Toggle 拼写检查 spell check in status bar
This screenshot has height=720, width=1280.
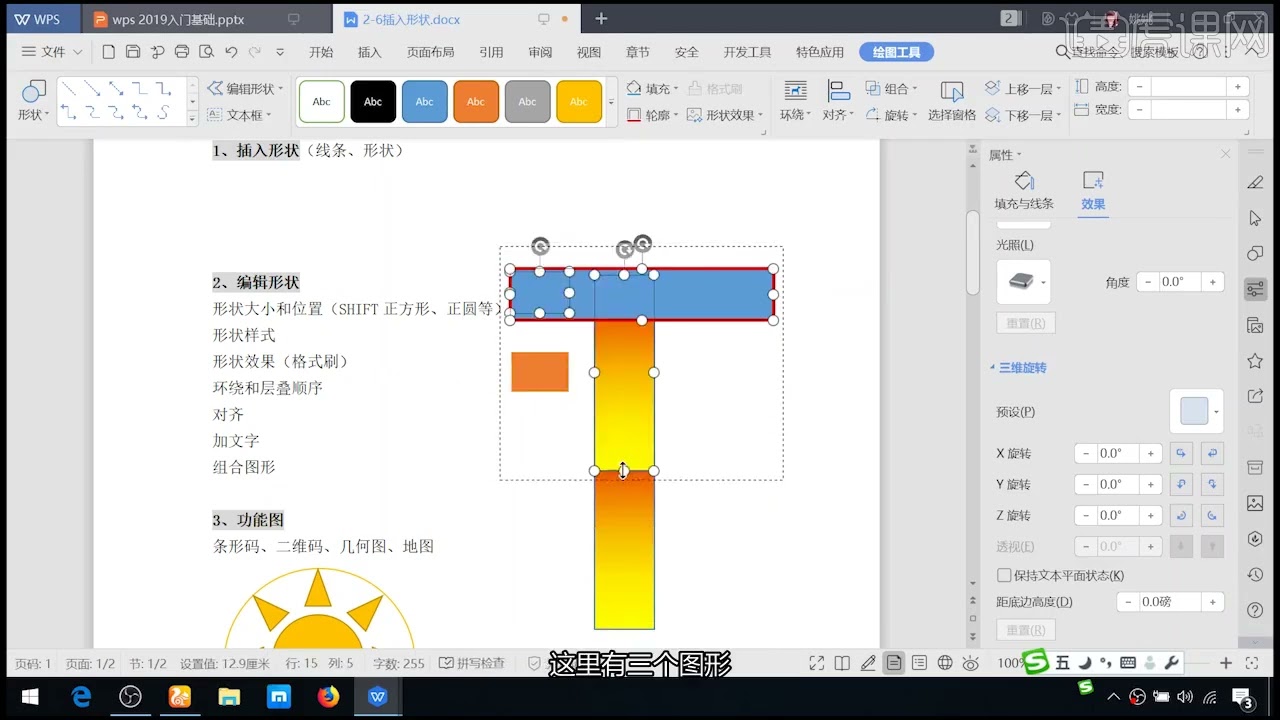(472, 663)
